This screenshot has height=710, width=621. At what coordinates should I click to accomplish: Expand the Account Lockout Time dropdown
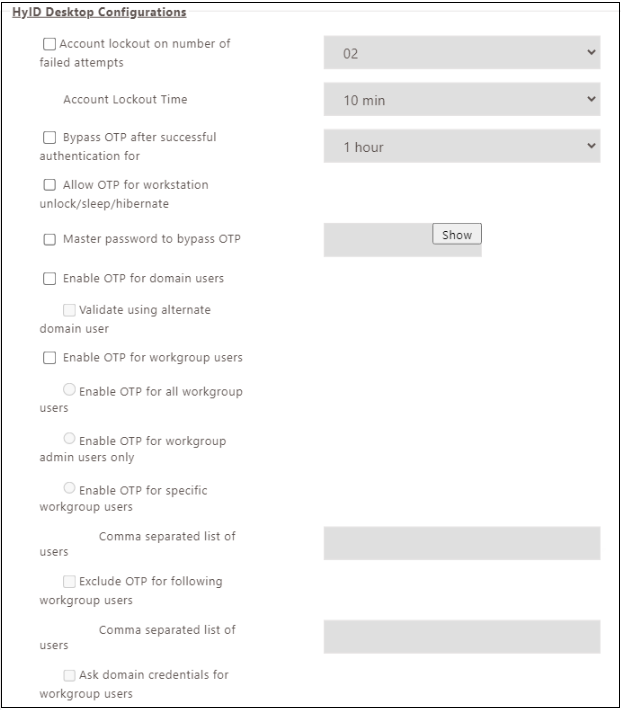pos(461,100)
